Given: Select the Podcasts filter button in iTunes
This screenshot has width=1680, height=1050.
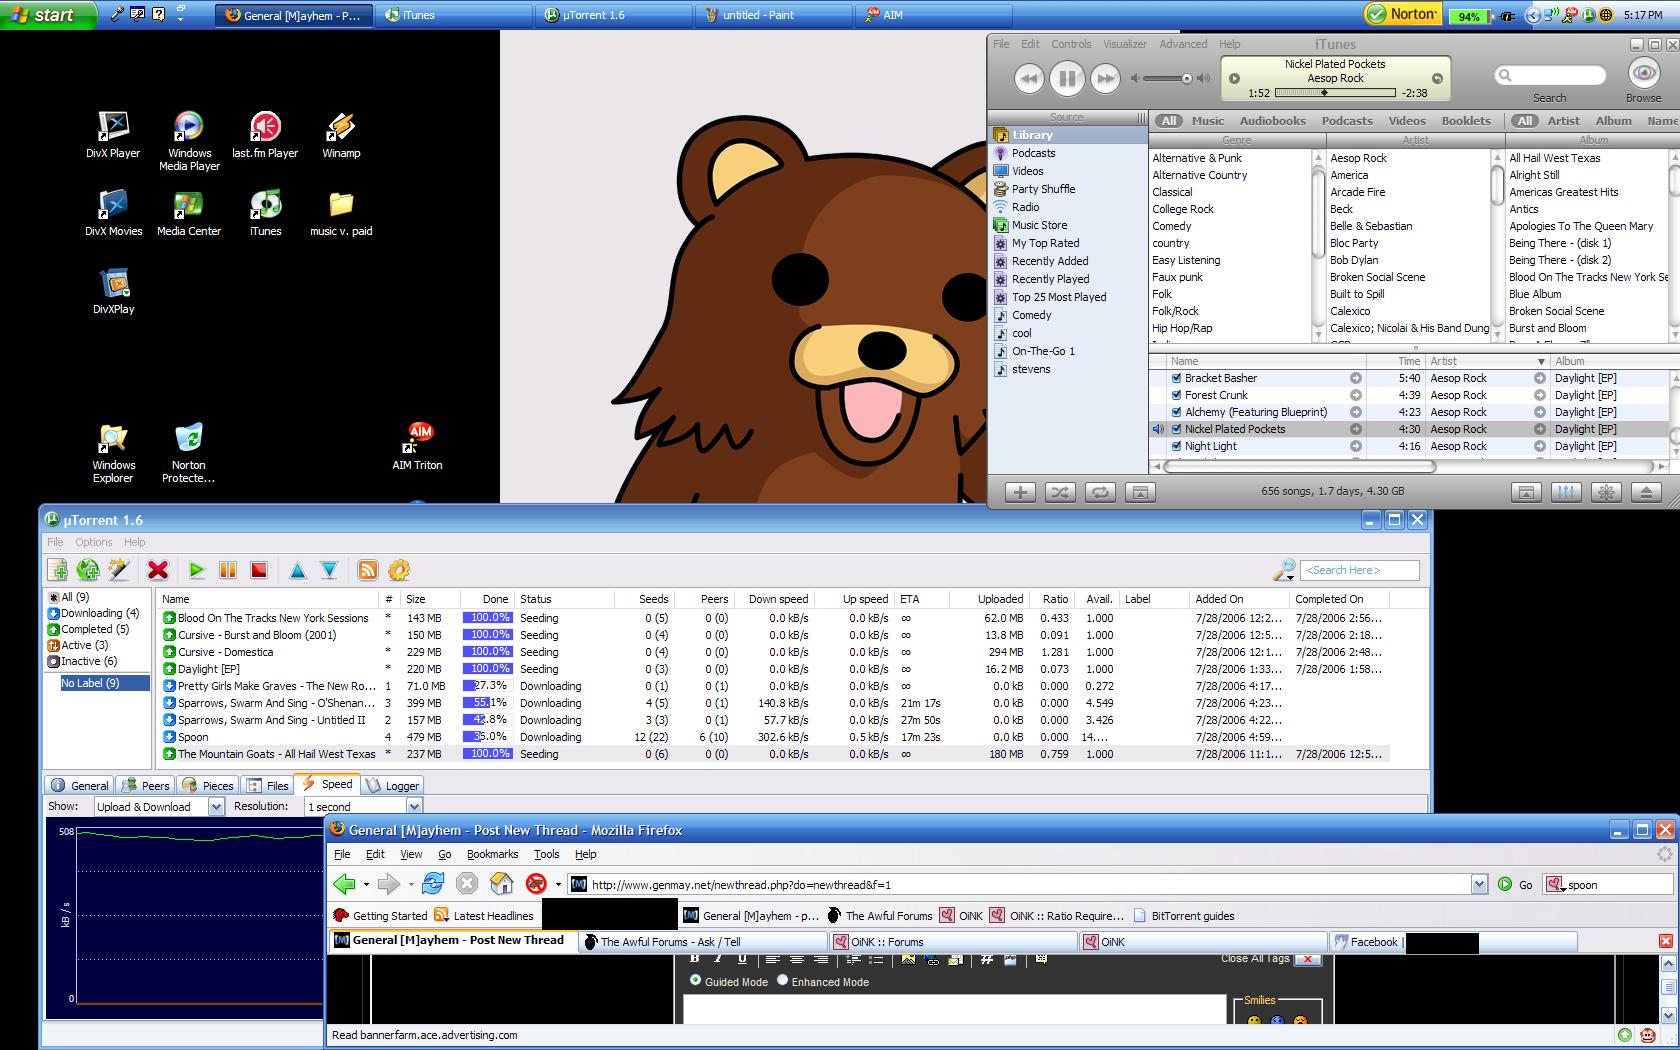Looking at the screenshot, I should coord(1347,120).
